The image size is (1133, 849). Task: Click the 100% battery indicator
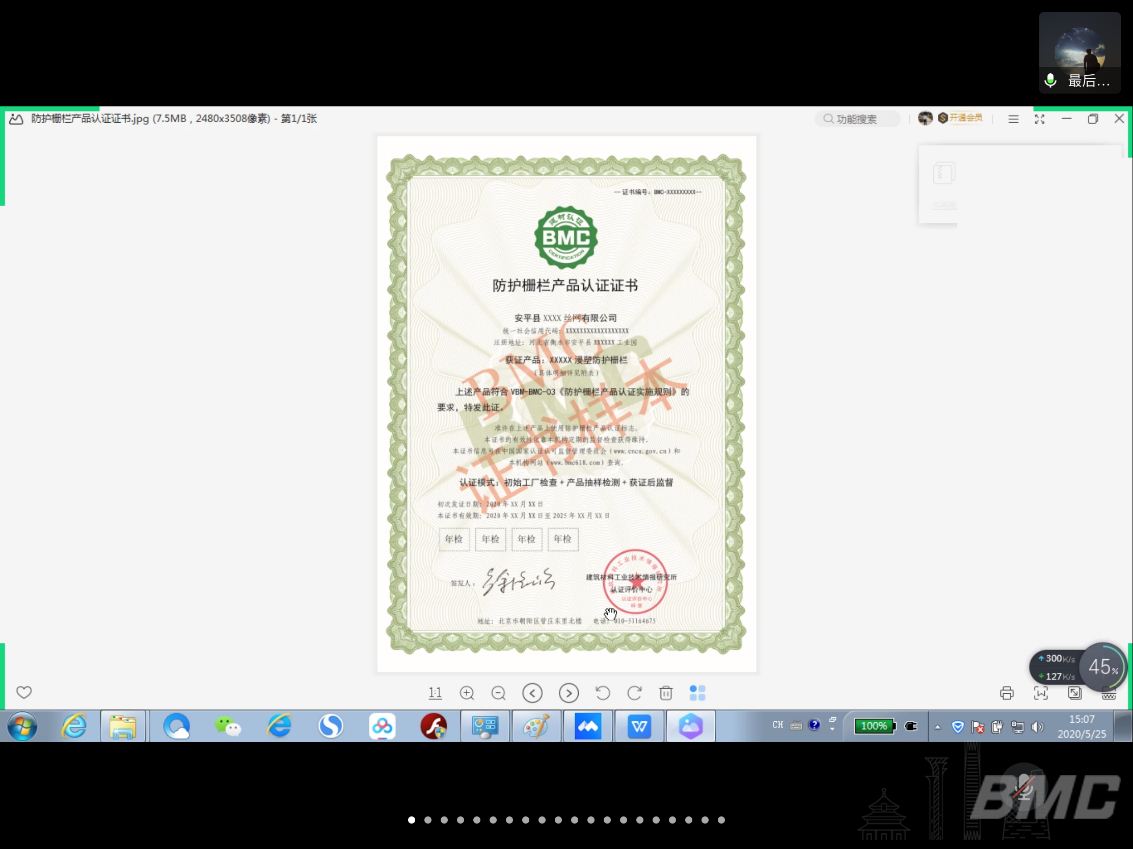874,726
